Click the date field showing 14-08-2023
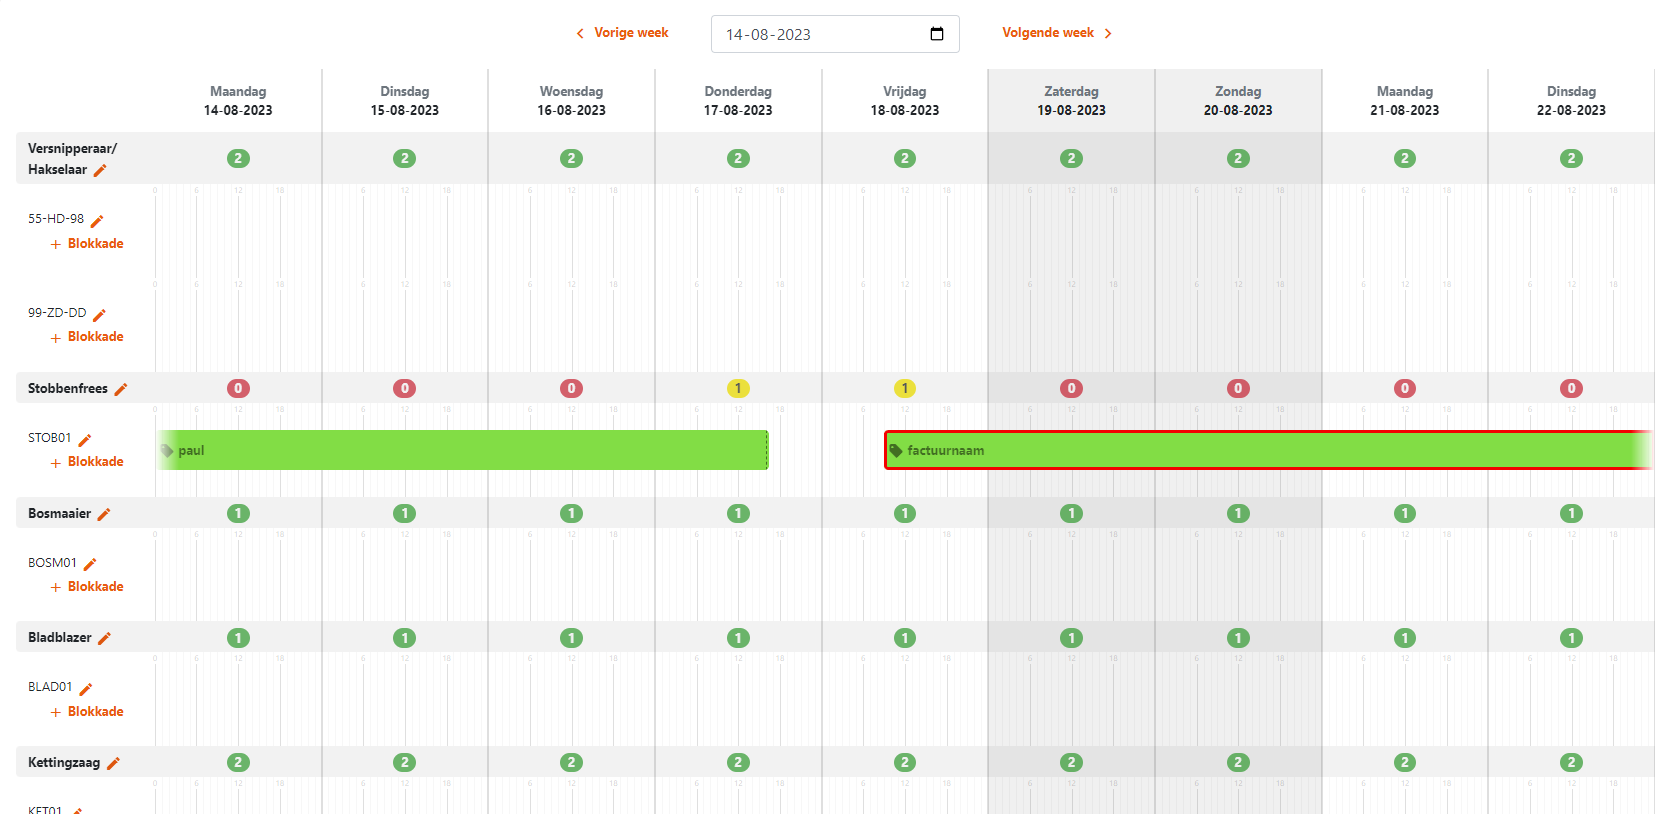 835,34
